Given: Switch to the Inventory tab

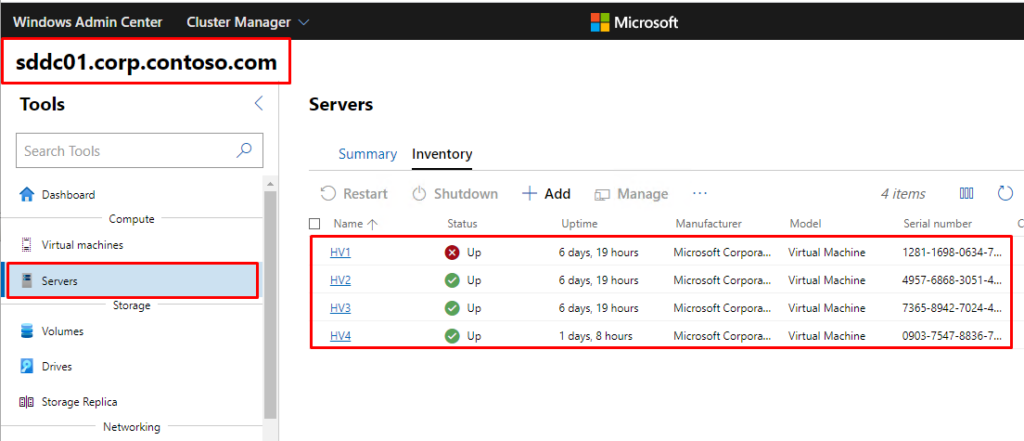Looking at the screenshot, I should 442,154.
